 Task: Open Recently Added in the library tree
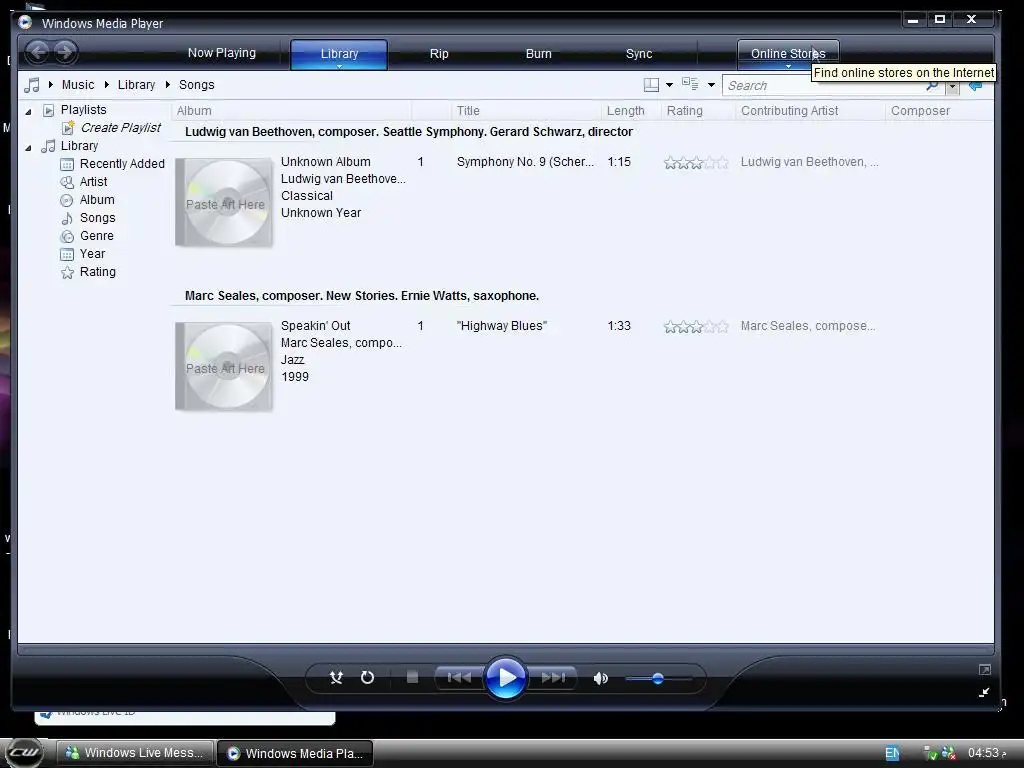122,164
